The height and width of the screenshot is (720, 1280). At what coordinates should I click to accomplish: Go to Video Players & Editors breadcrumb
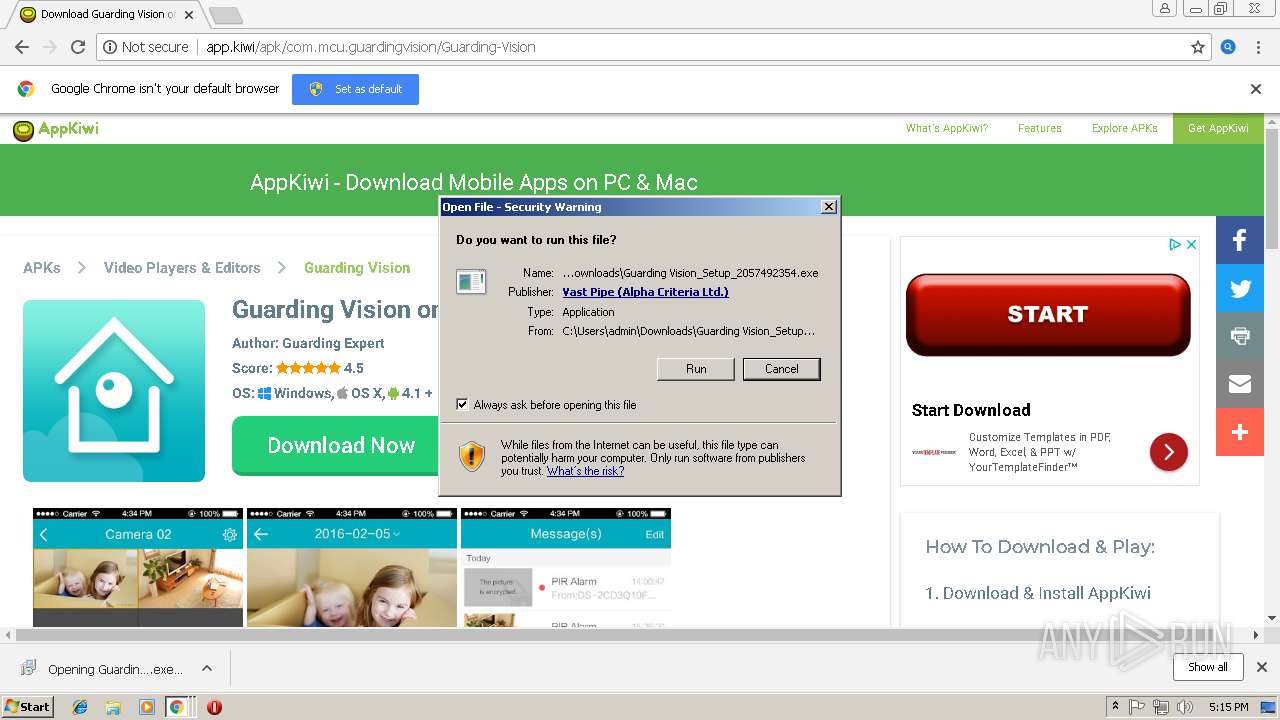tap(182, 268)
